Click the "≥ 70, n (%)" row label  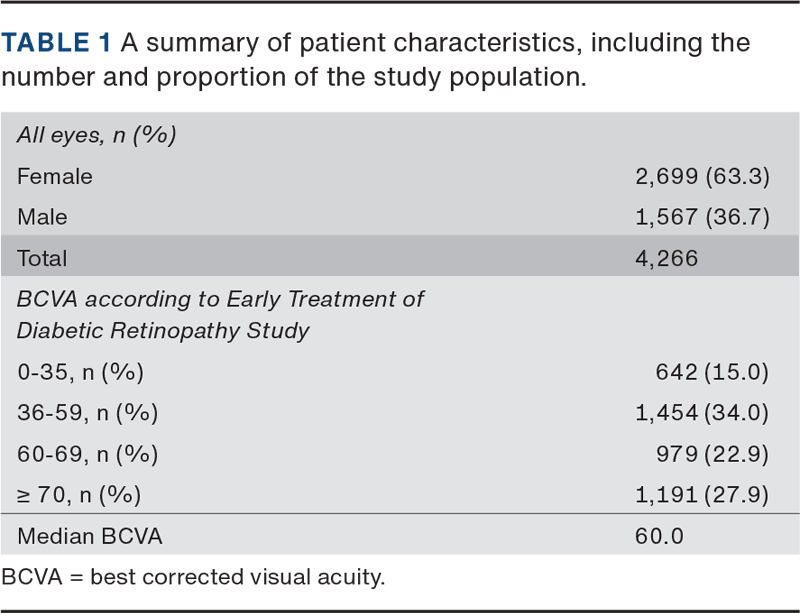pyautogui.click(x=79, y=495)
